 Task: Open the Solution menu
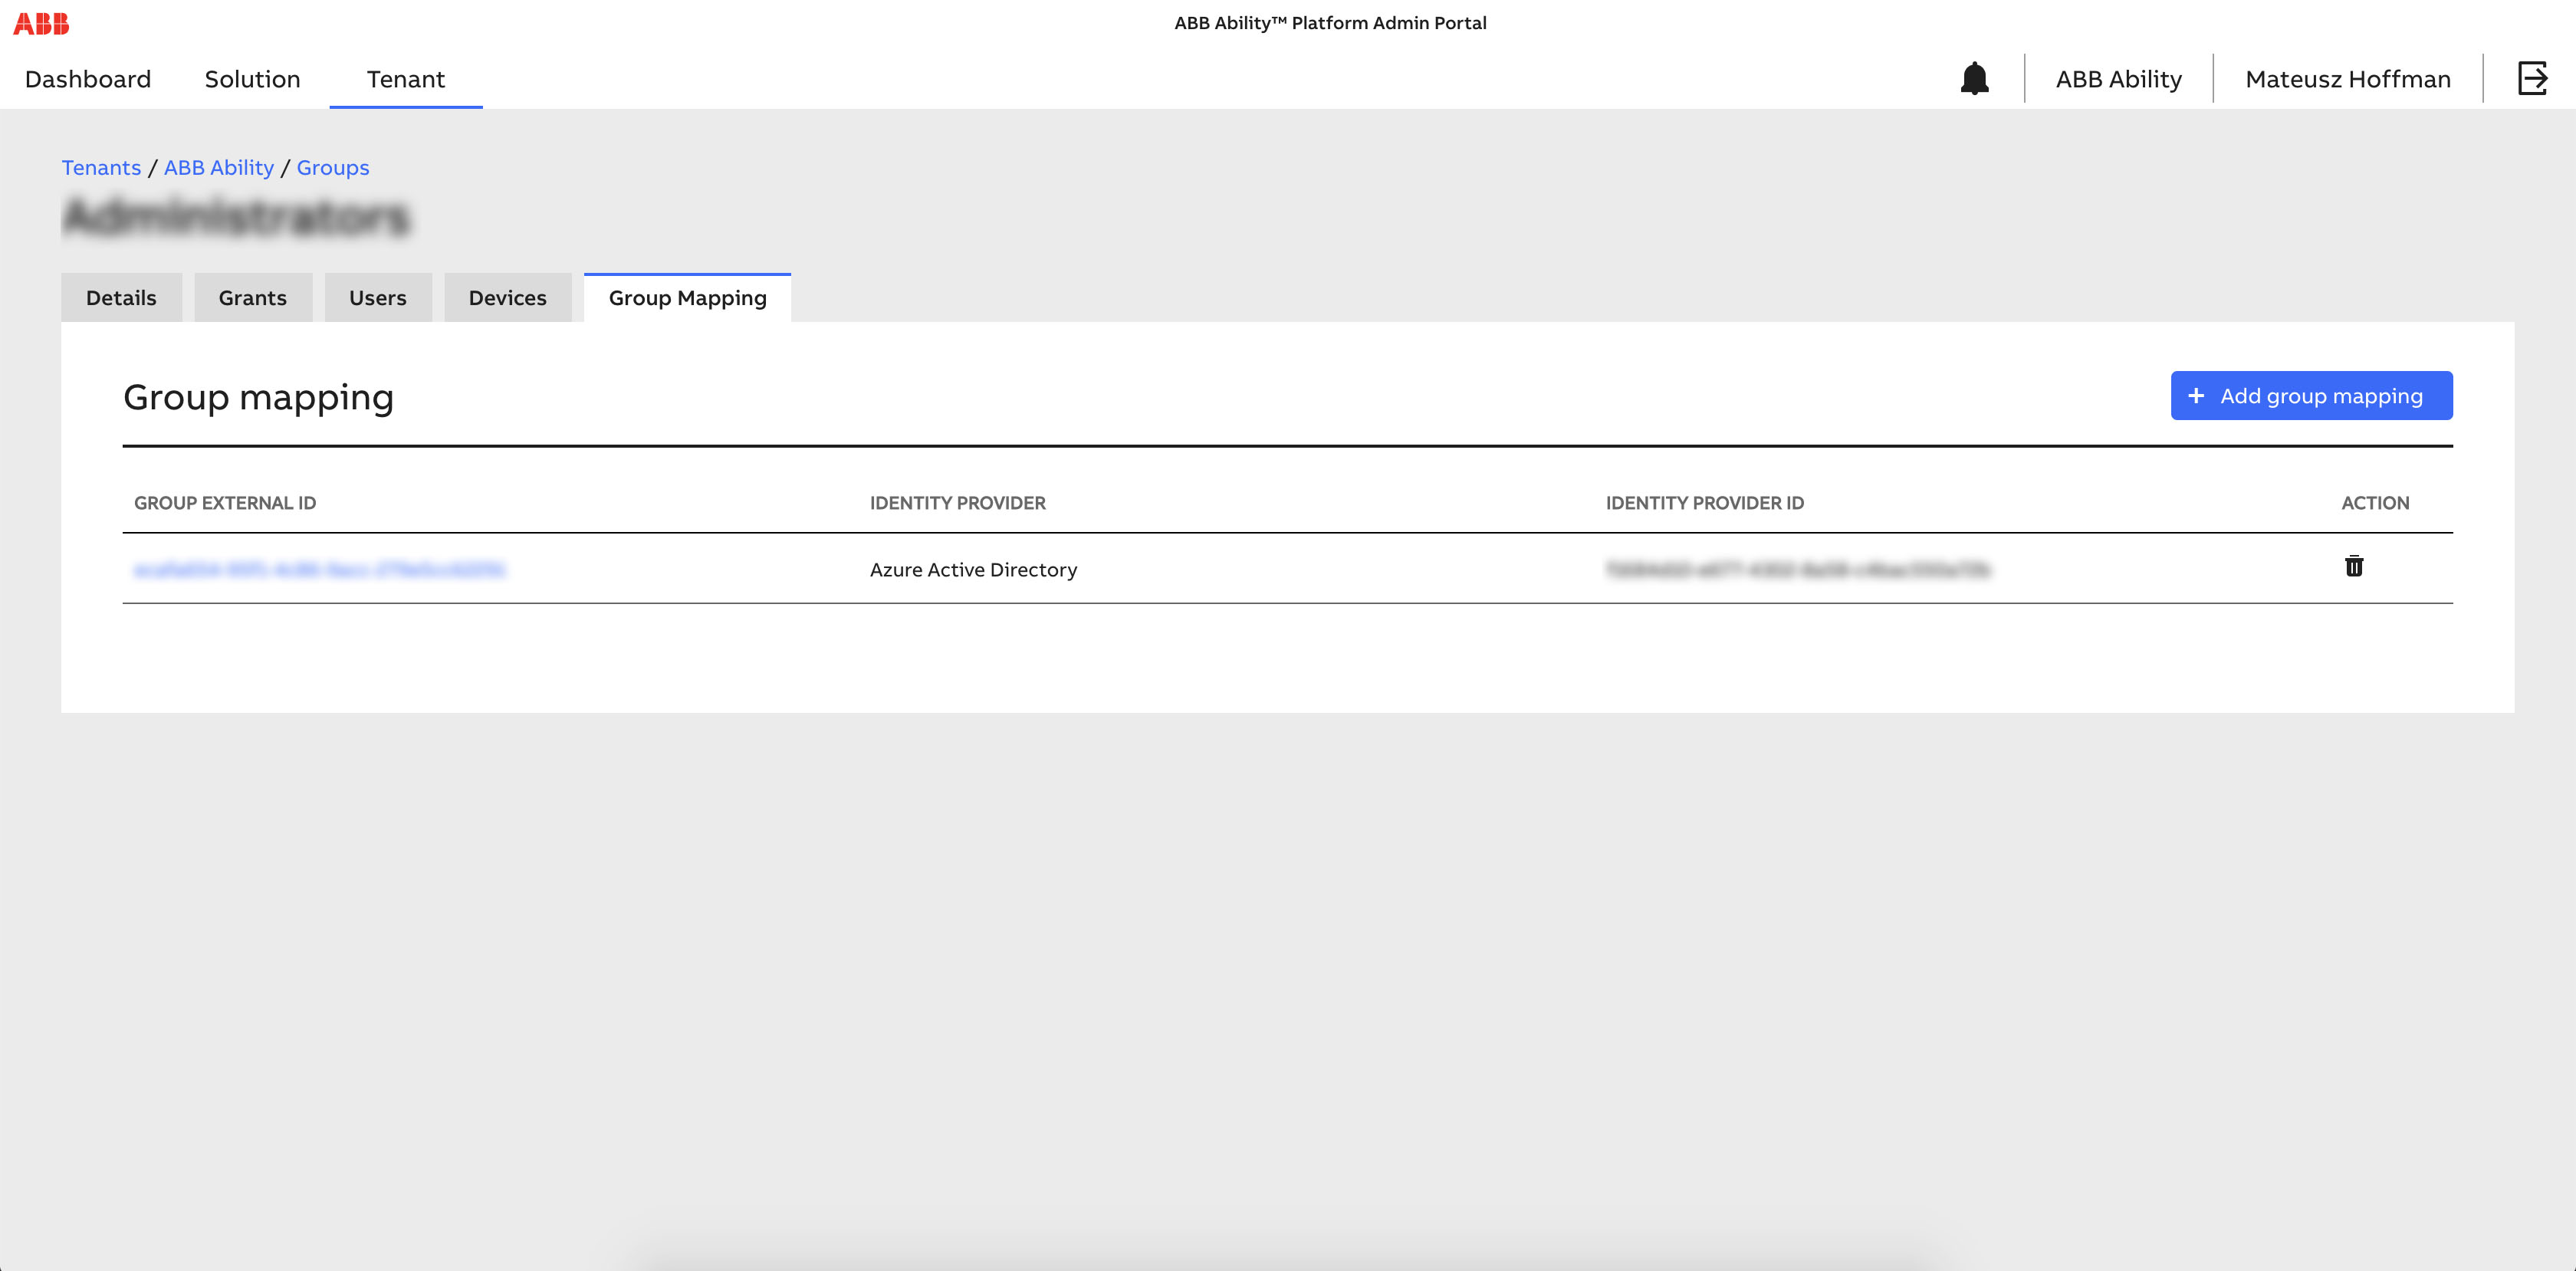pos(253,79)
